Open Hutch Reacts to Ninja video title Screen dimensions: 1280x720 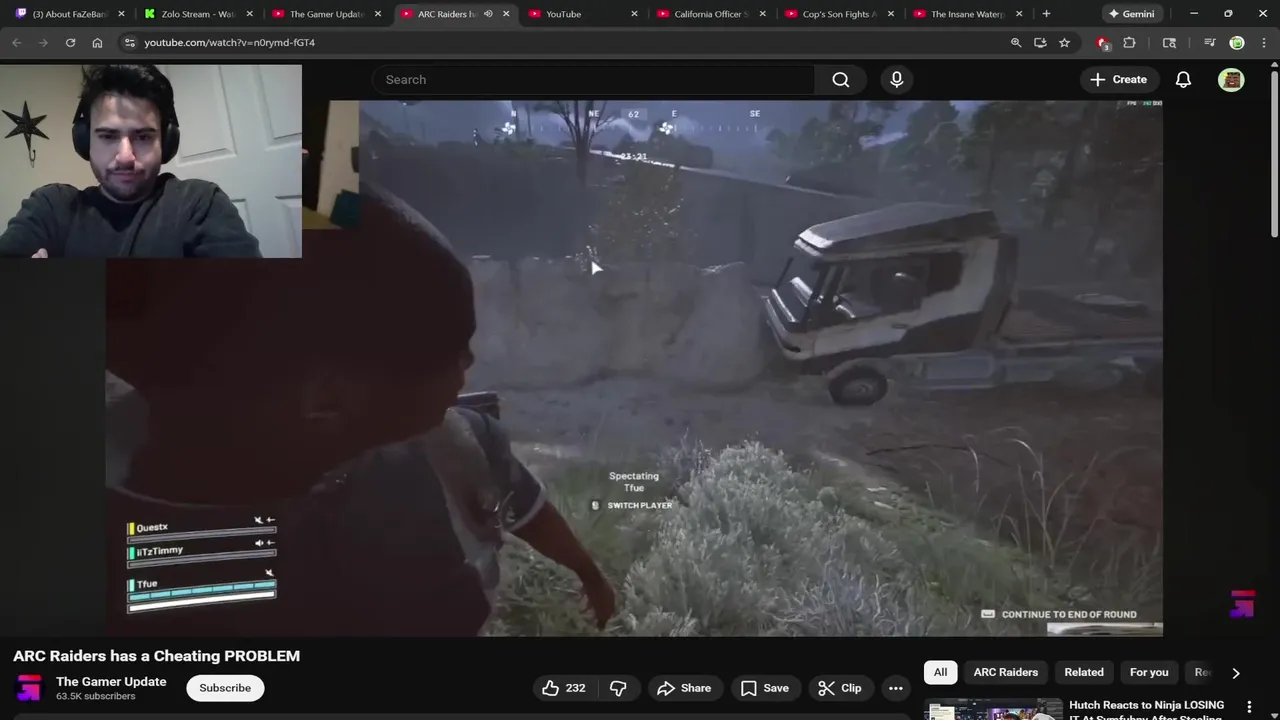(x=1146, y=711)
